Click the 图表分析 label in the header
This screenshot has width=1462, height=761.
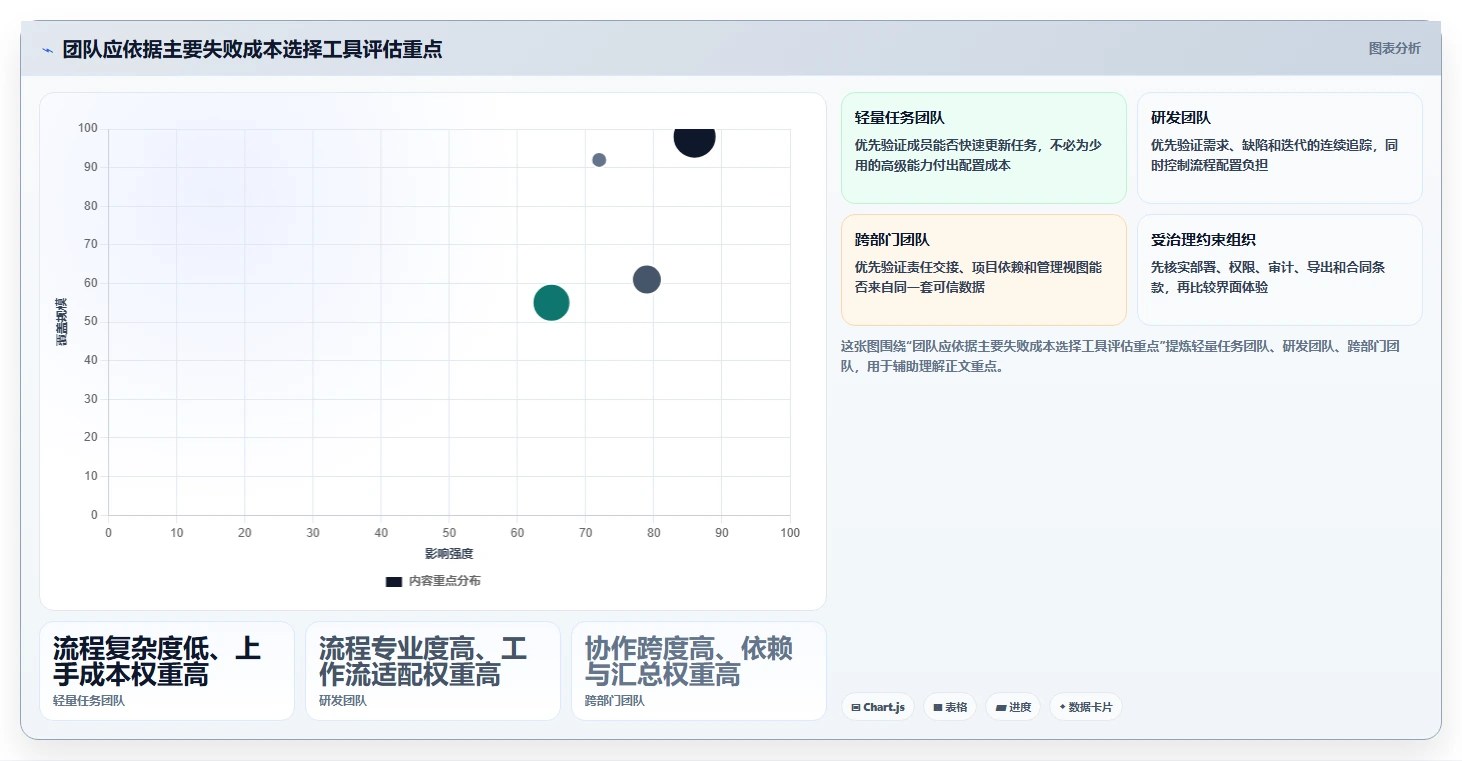(x=1394, y=48)
